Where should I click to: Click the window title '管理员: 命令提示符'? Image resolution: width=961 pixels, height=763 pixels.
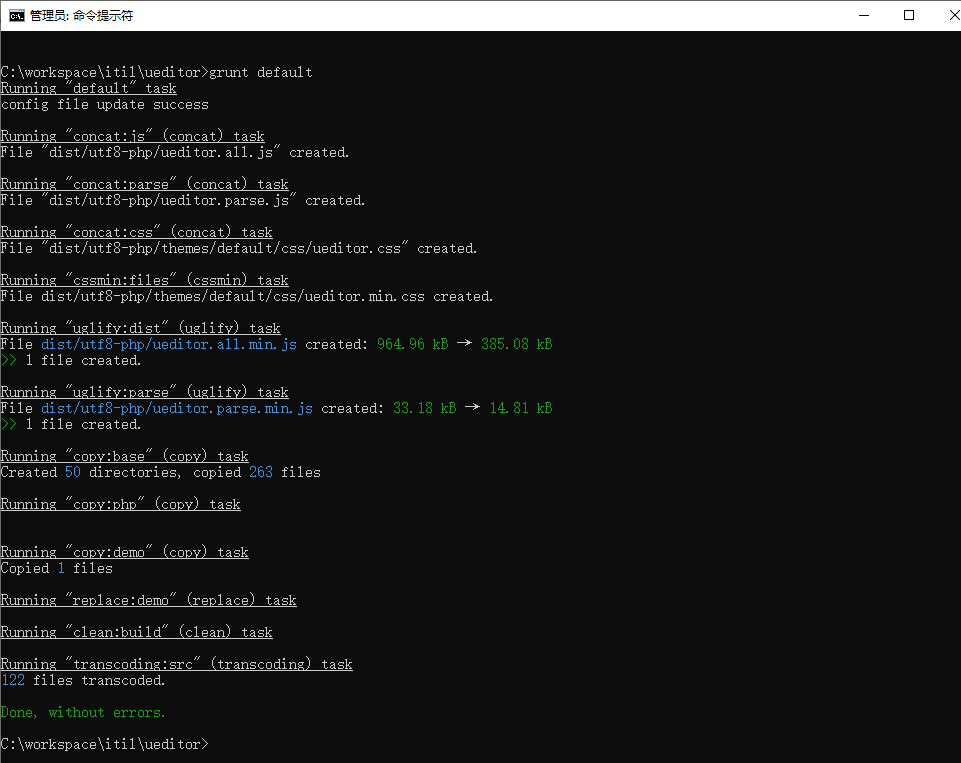click(x=82, y=15)
